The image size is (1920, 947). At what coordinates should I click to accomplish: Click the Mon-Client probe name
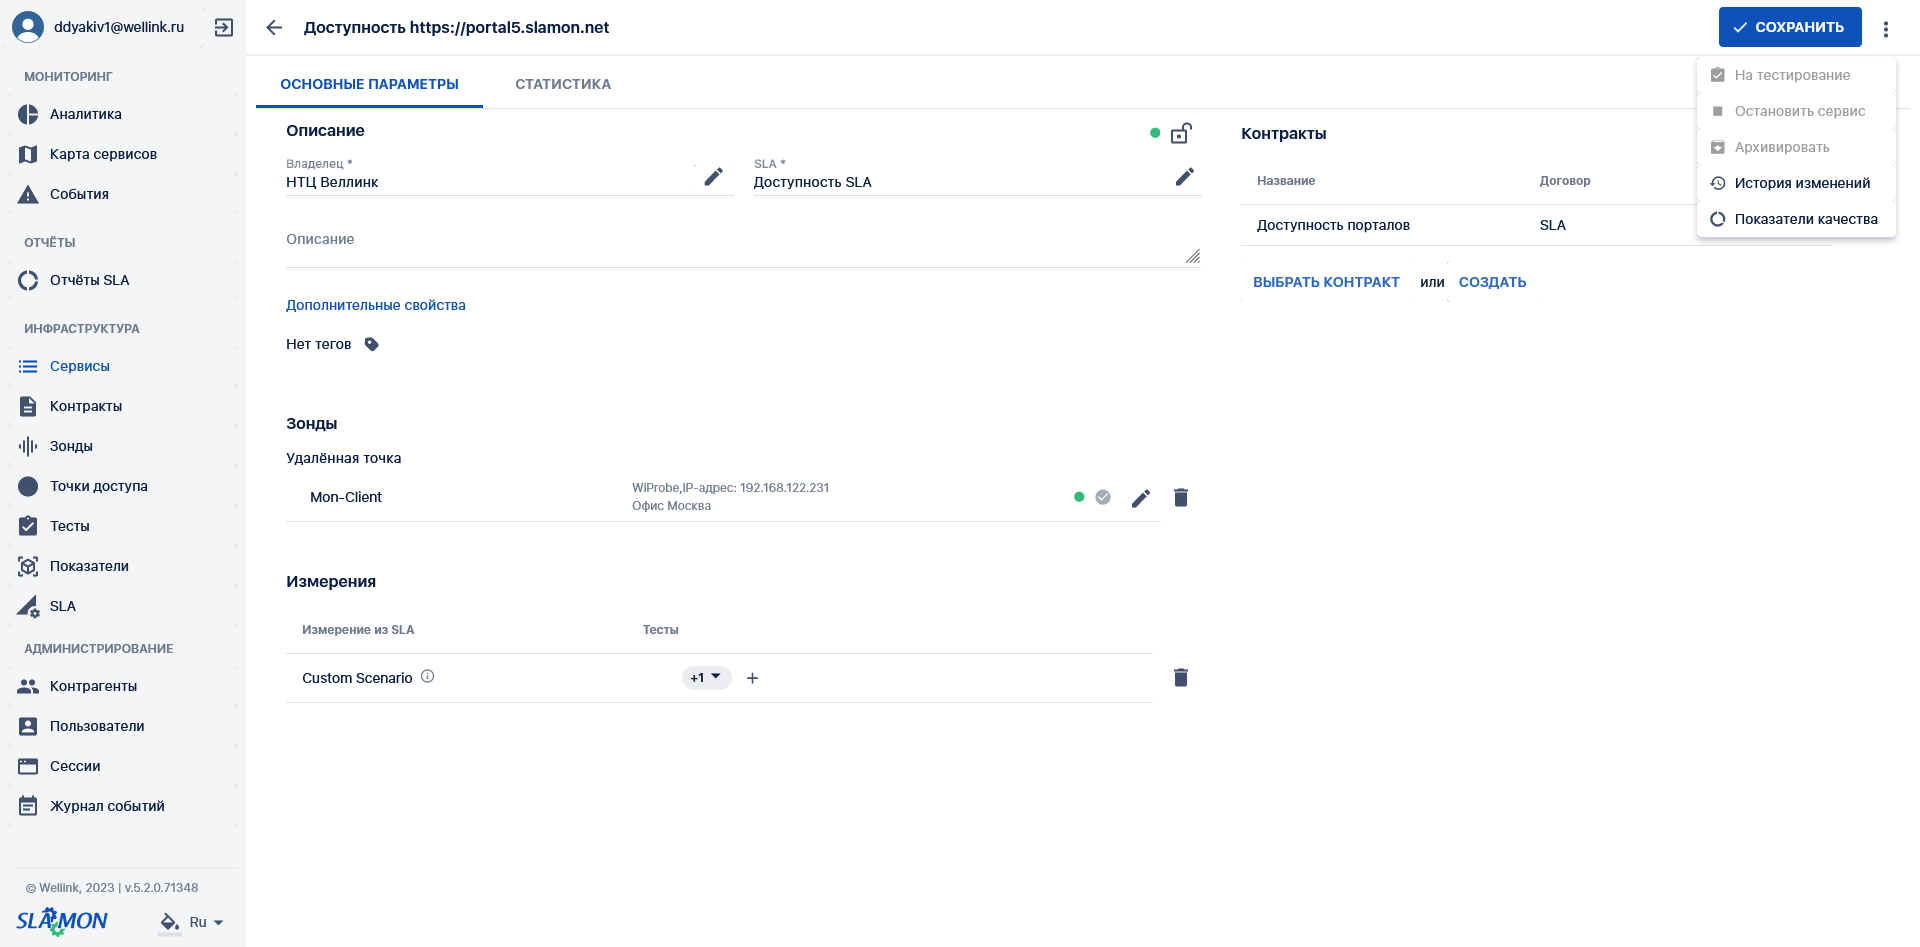coord(346,497)
